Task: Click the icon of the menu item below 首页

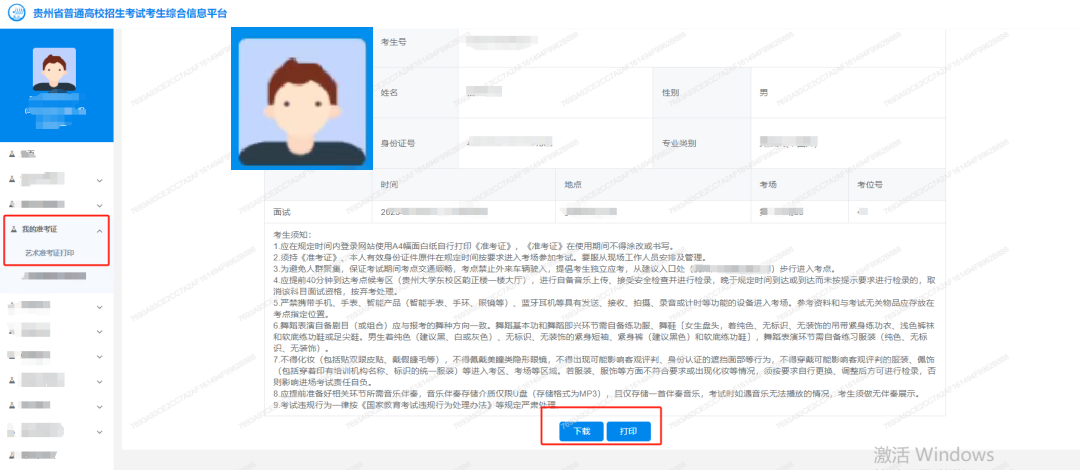Action: 11,179
